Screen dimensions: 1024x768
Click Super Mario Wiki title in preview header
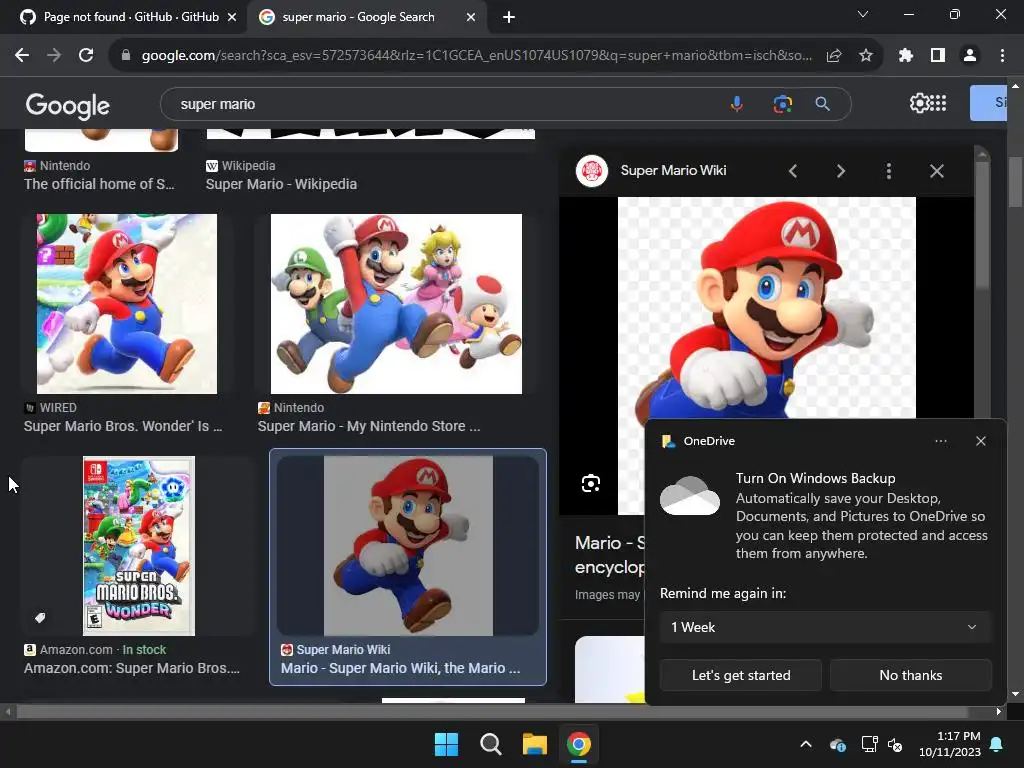click(673, 170)
